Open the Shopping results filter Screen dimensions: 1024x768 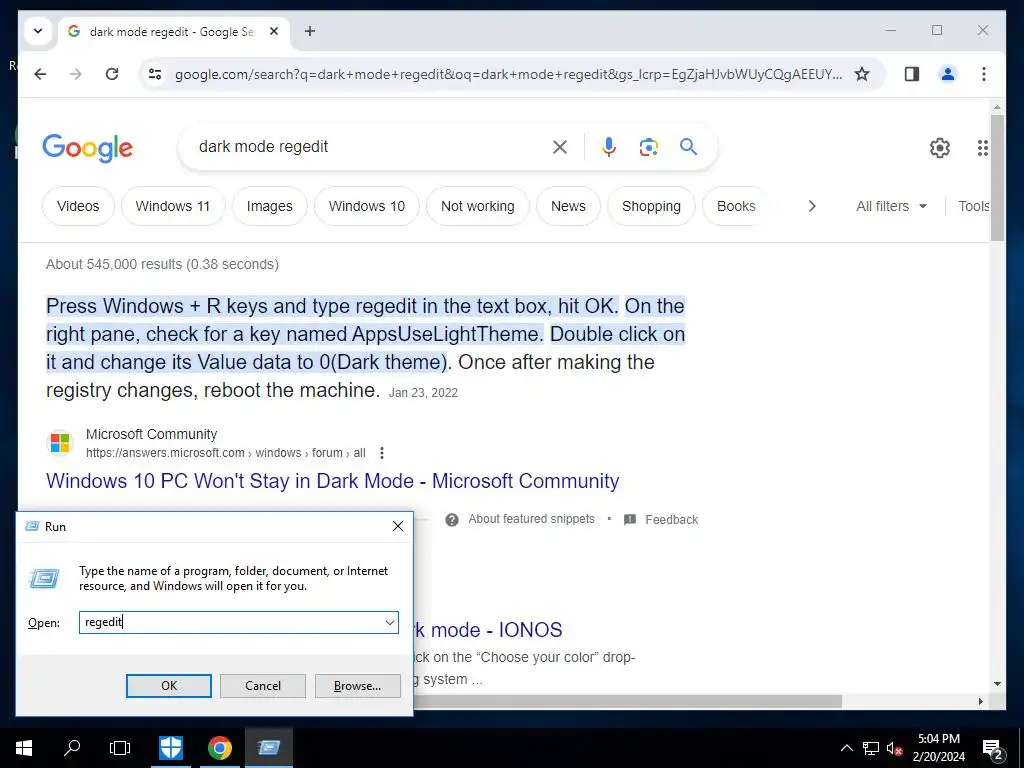651,206
